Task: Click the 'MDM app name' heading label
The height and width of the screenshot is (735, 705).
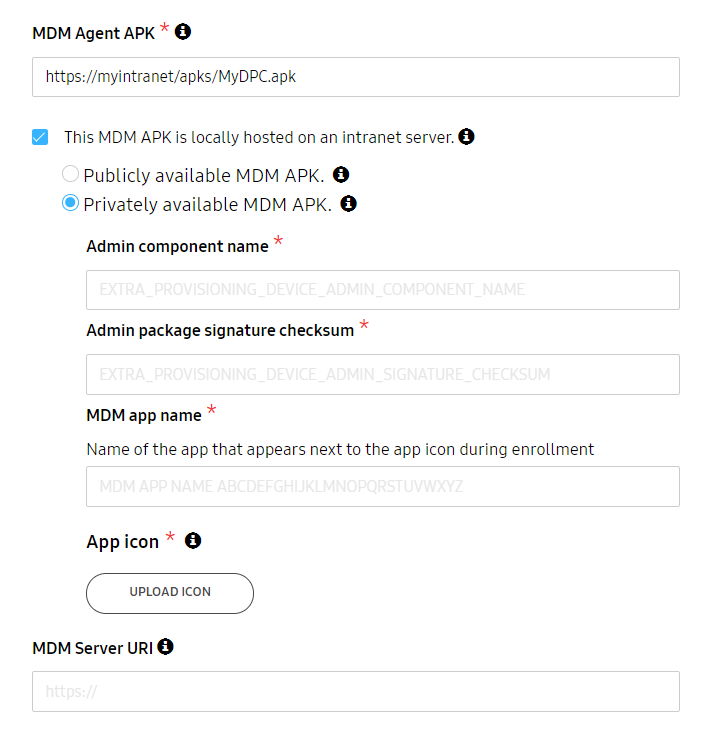Action: [x=144, y=416]
